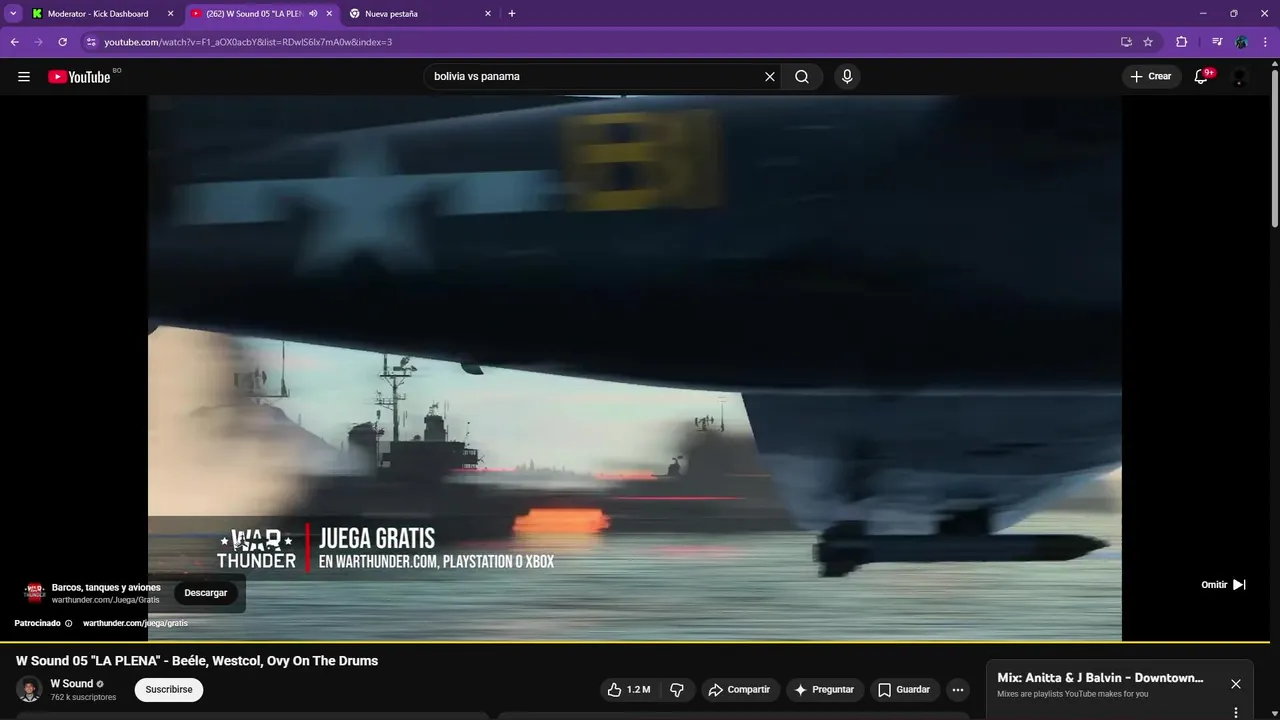Screen dimensions: 1280x720
Task: Click the Mix: Anitta & J Balvin title
Action: 1100,678
